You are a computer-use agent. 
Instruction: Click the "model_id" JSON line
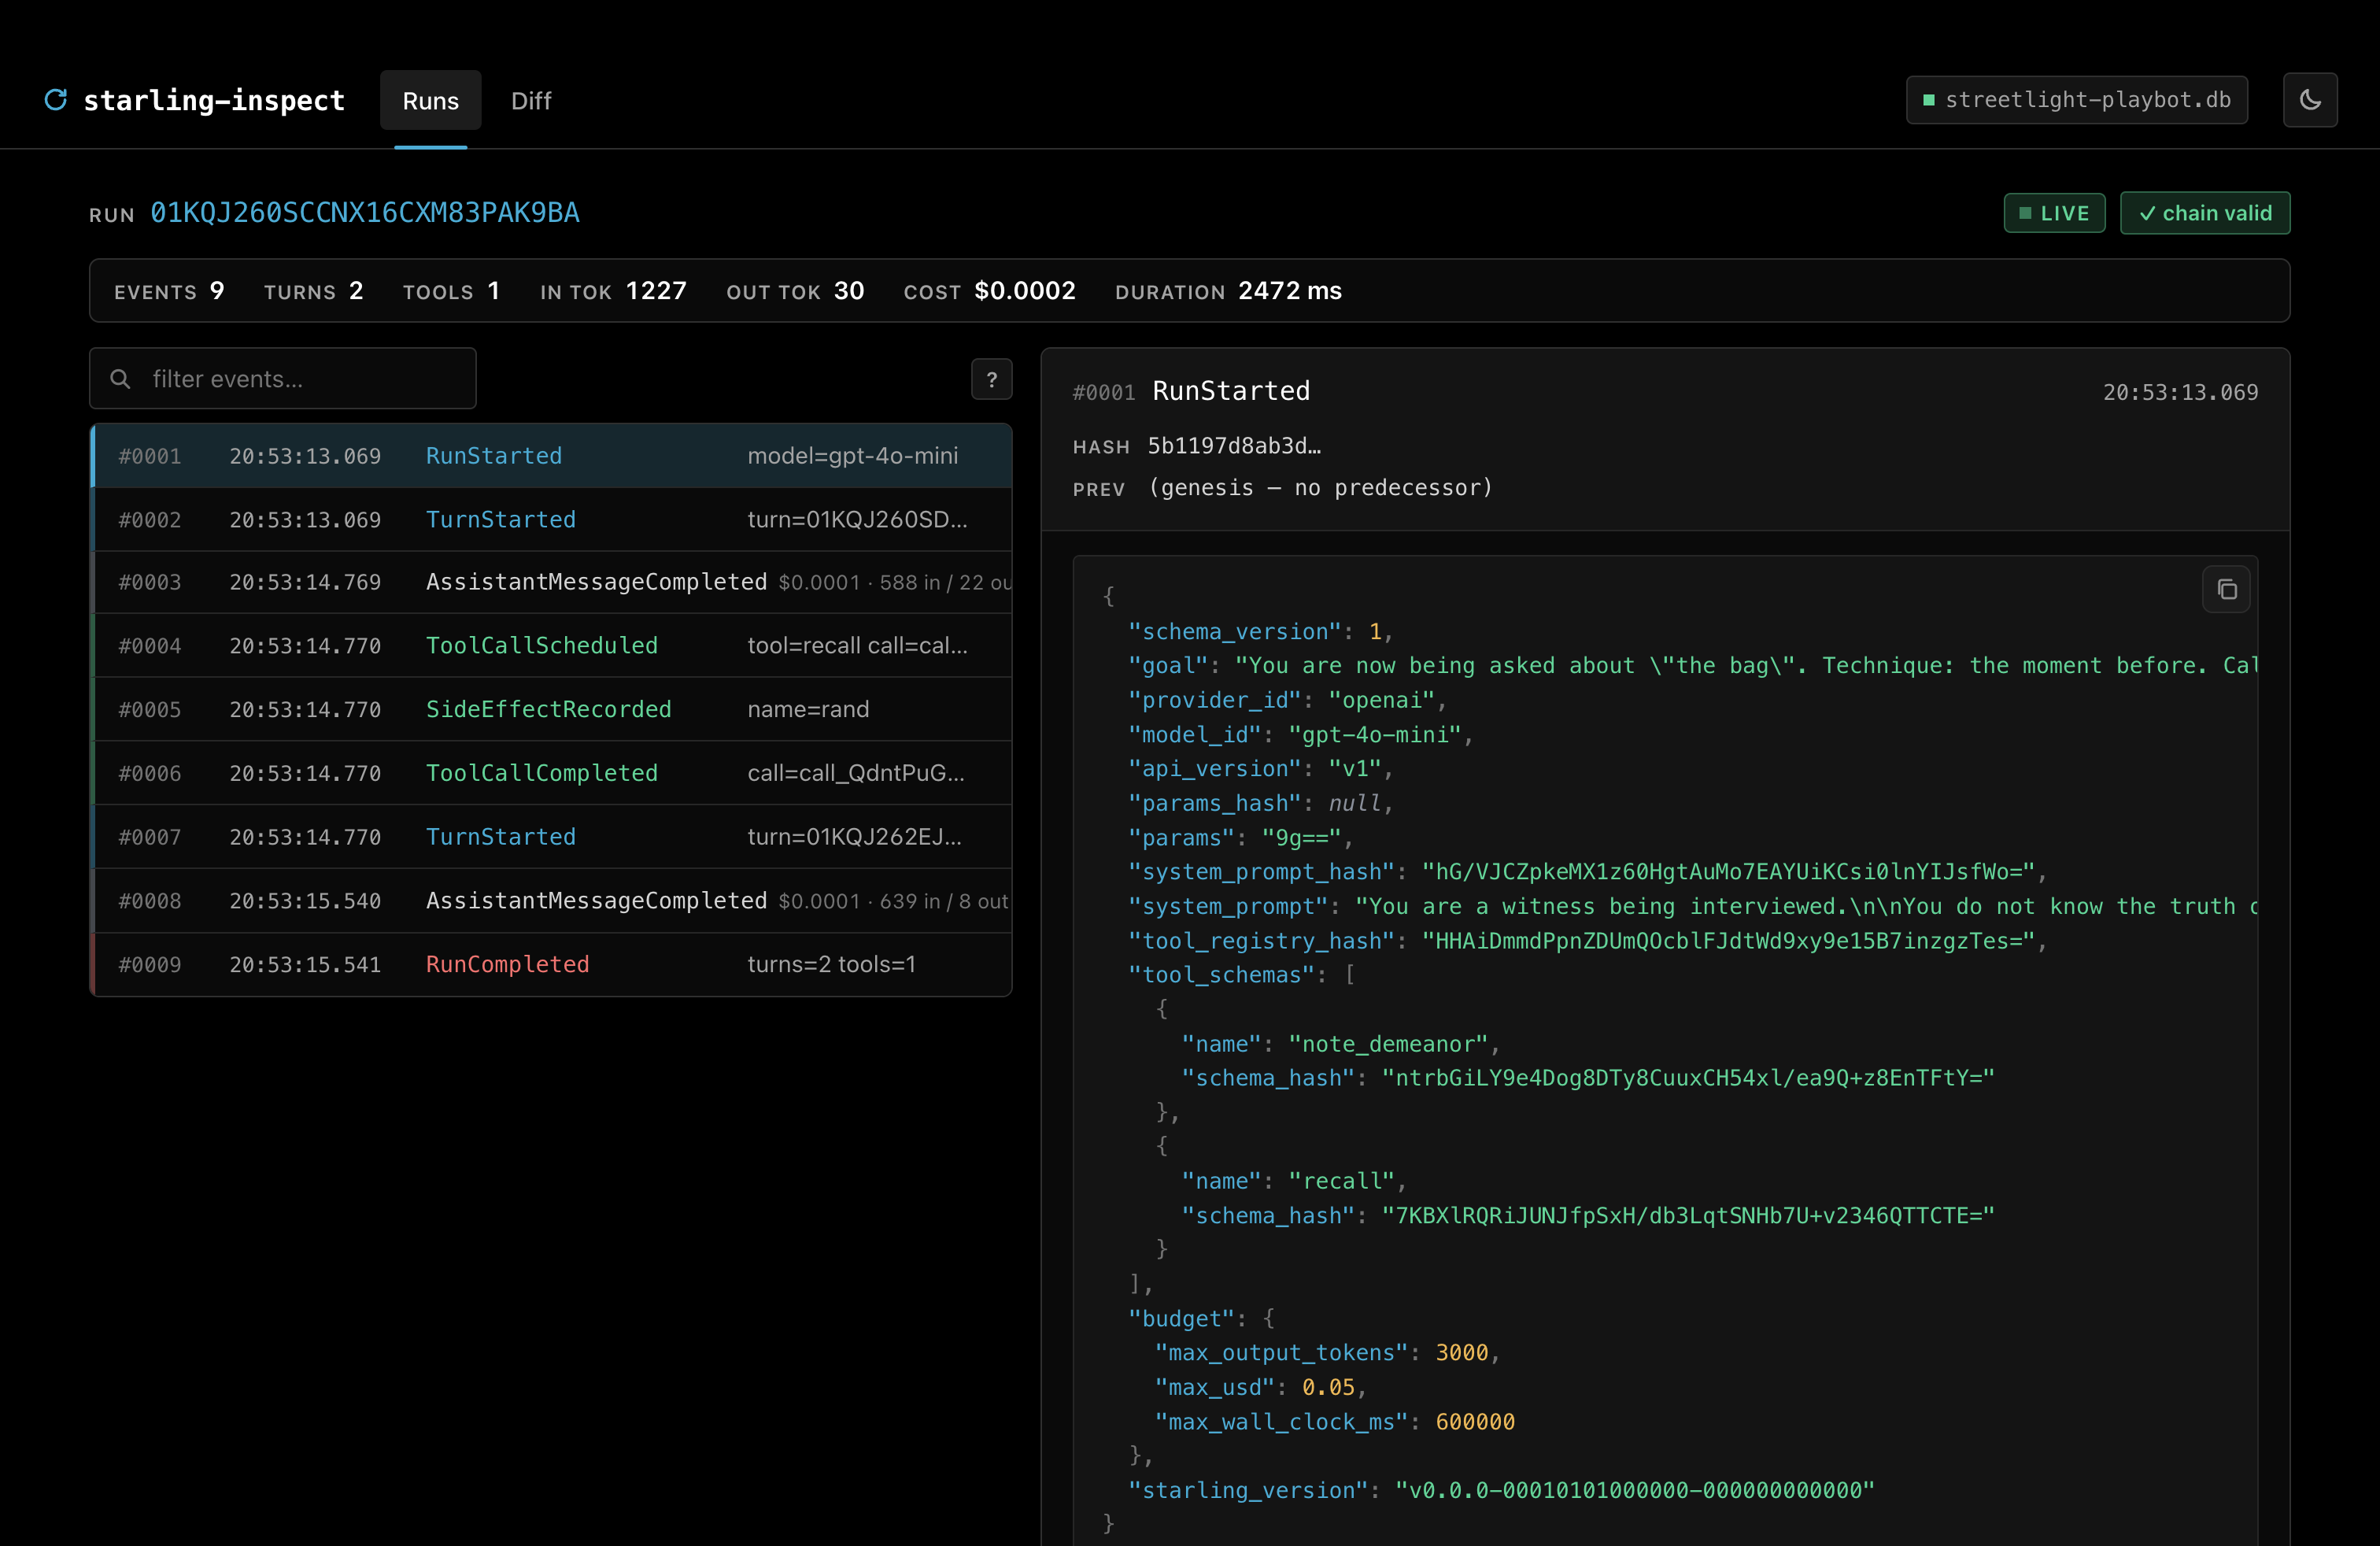pyautogui.click(x=1301, y=735)
